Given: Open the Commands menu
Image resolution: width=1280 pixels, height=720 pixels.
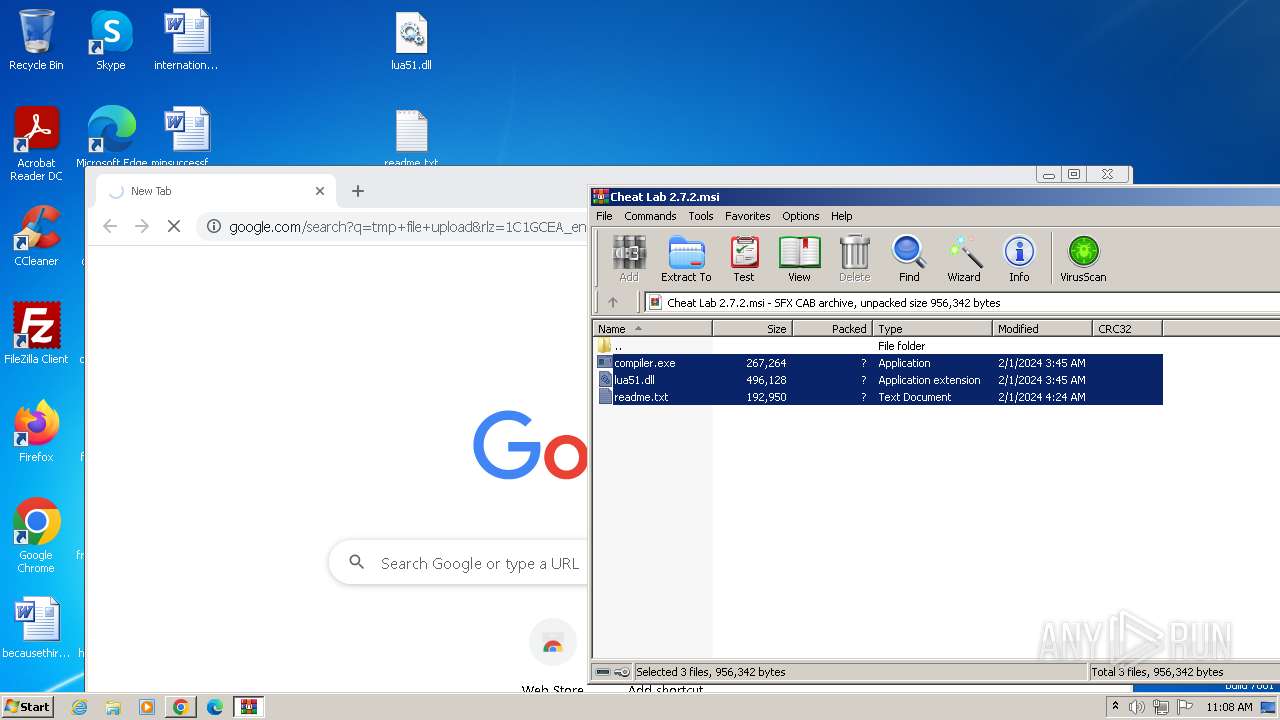Looking at the screenshot, I should [x=650, y=216].
